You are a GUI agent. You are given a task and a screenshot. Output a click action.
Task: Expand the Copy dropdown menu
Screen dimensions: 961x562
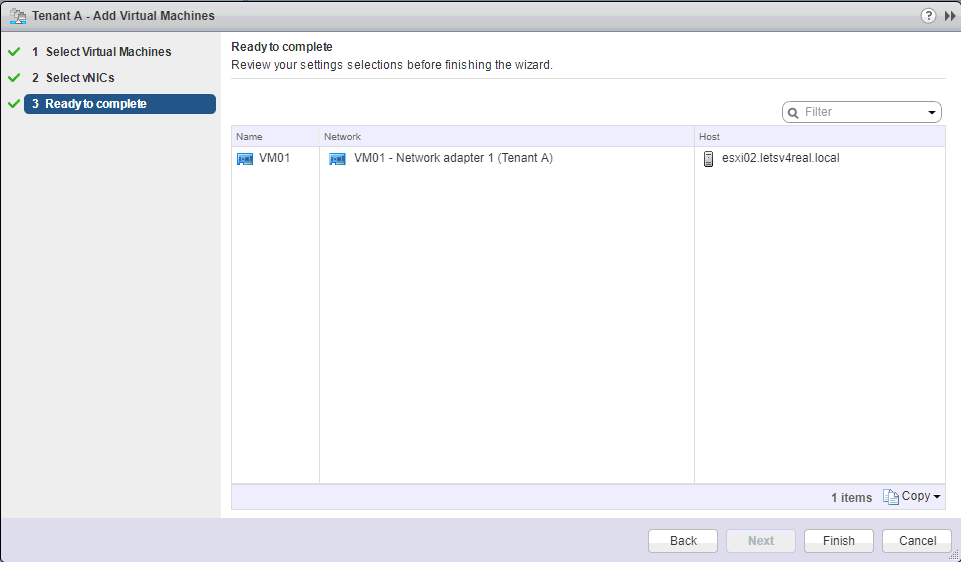(x=936, y=497)
